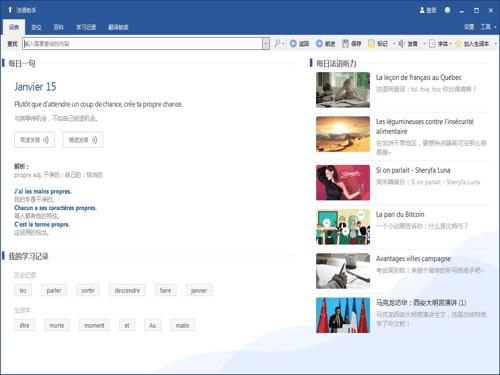The width and height of the screenshot is (500, 375).
Task: Click the Bitcoin lesson thumbnail
Action: click(343, 227)
